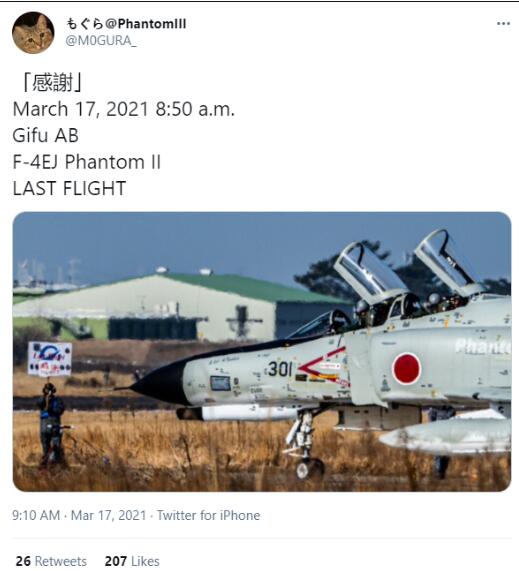View the 26 Retweets list
Image resolution: width=519 pixels, height=571 pixels.
coord(51,561)
